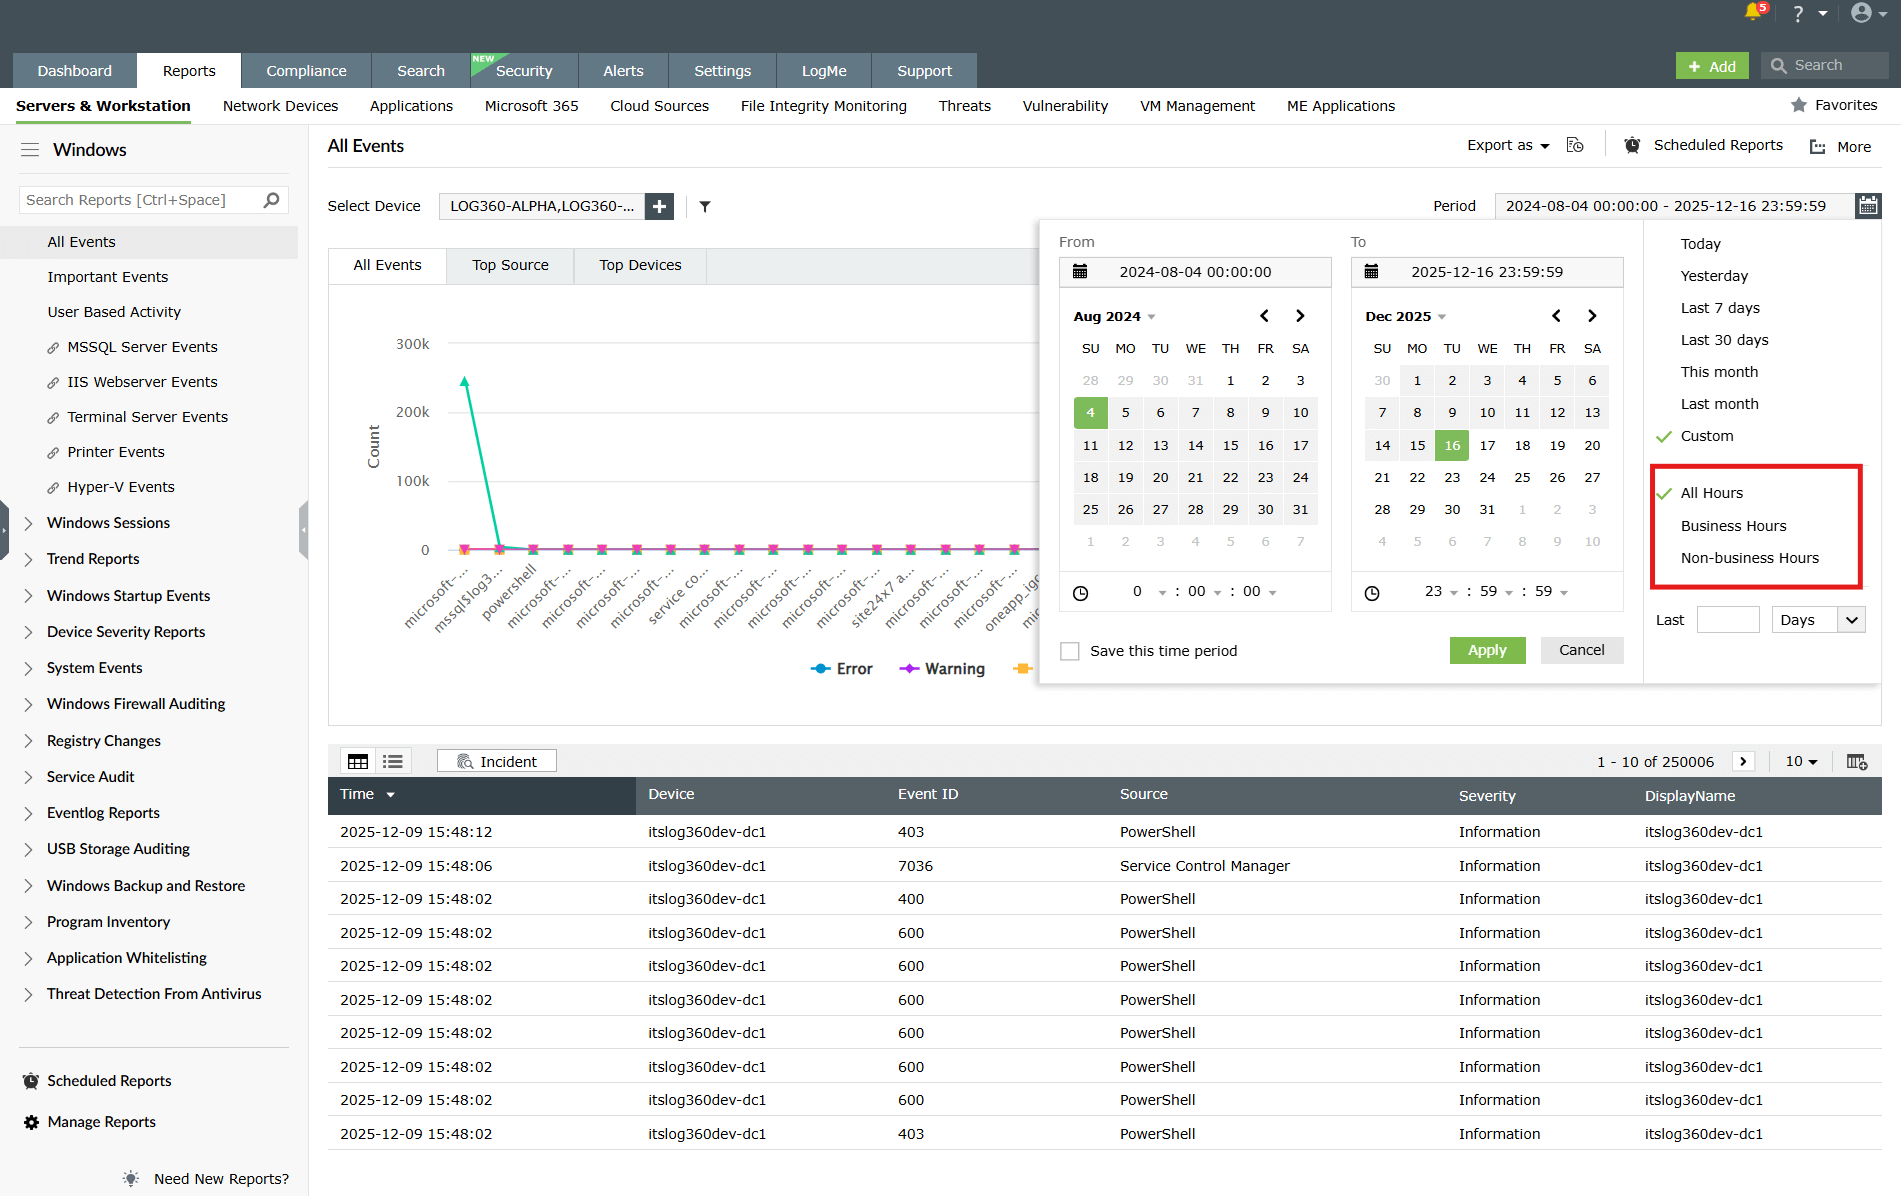
Task: Open the column chooser icon near page size
Action: click(1857, 761)
